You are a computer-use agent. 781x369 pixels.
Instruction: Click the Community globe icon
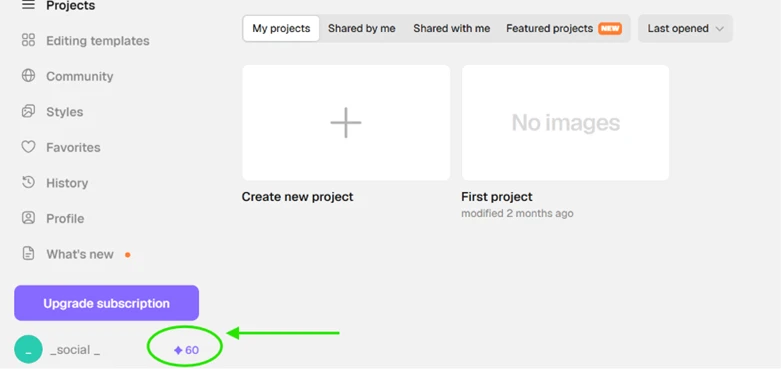pyautogui.click(x=28, y=76)
